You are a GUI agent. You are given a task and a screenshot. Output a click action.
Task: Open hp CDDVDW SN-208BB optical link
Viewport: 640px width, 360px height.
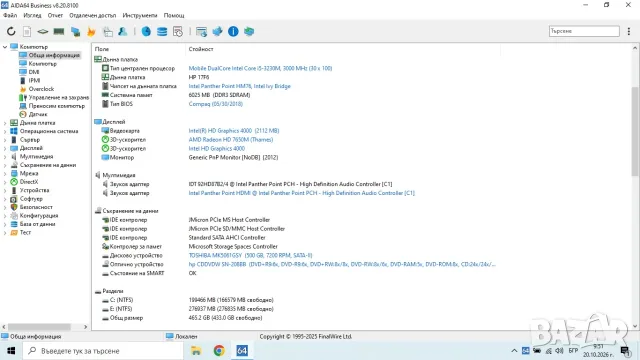click(x=342, y=264)
